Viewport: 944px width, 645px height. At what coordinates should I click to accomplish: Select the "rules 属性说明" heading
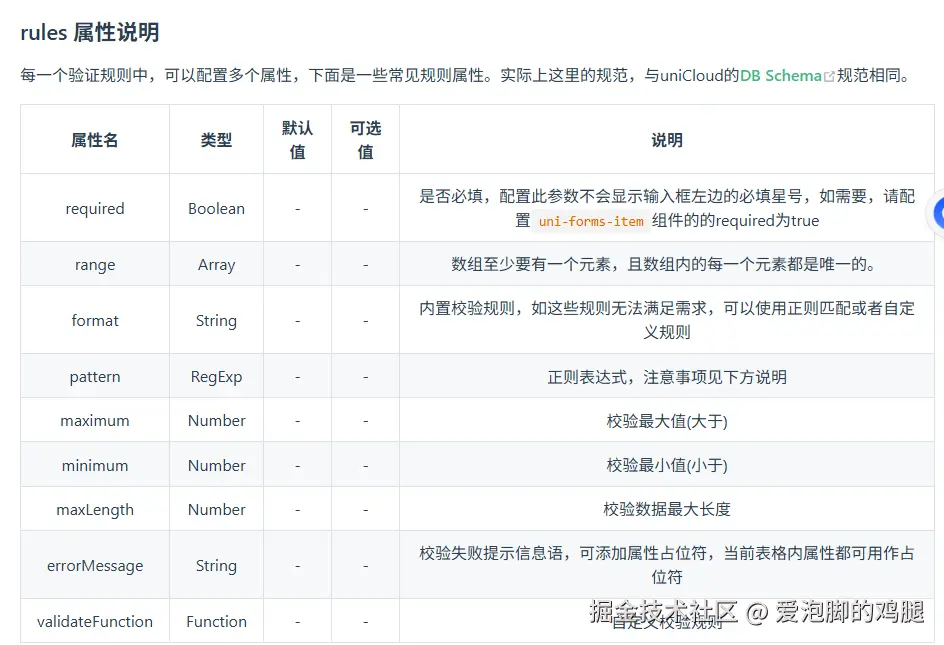coord(90,32)
